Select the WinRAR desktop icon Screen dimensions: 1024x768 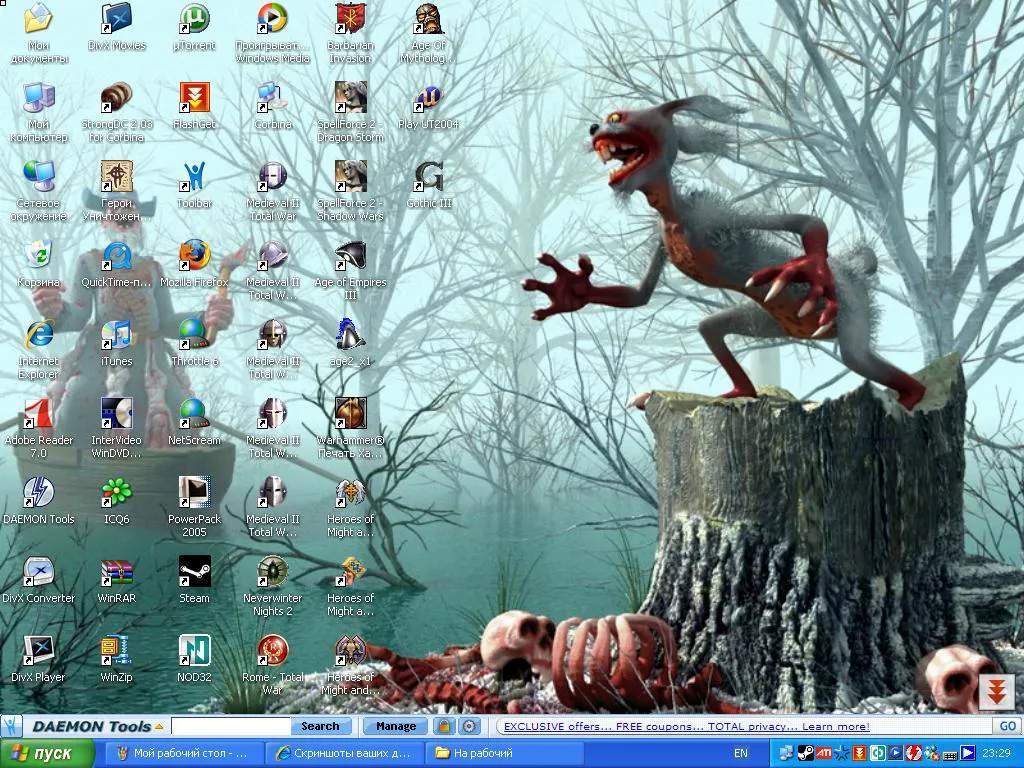click(x=116, y=579)
